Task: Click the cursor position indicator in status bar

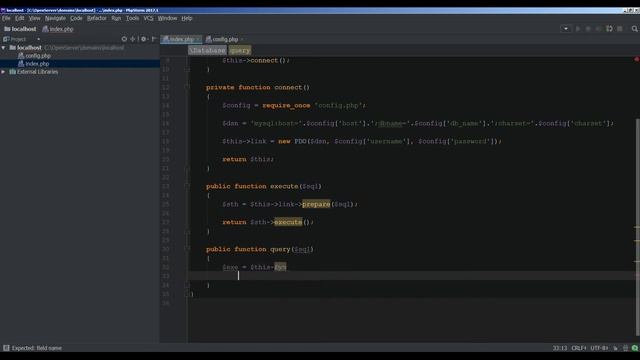Action: pos(560,348)
